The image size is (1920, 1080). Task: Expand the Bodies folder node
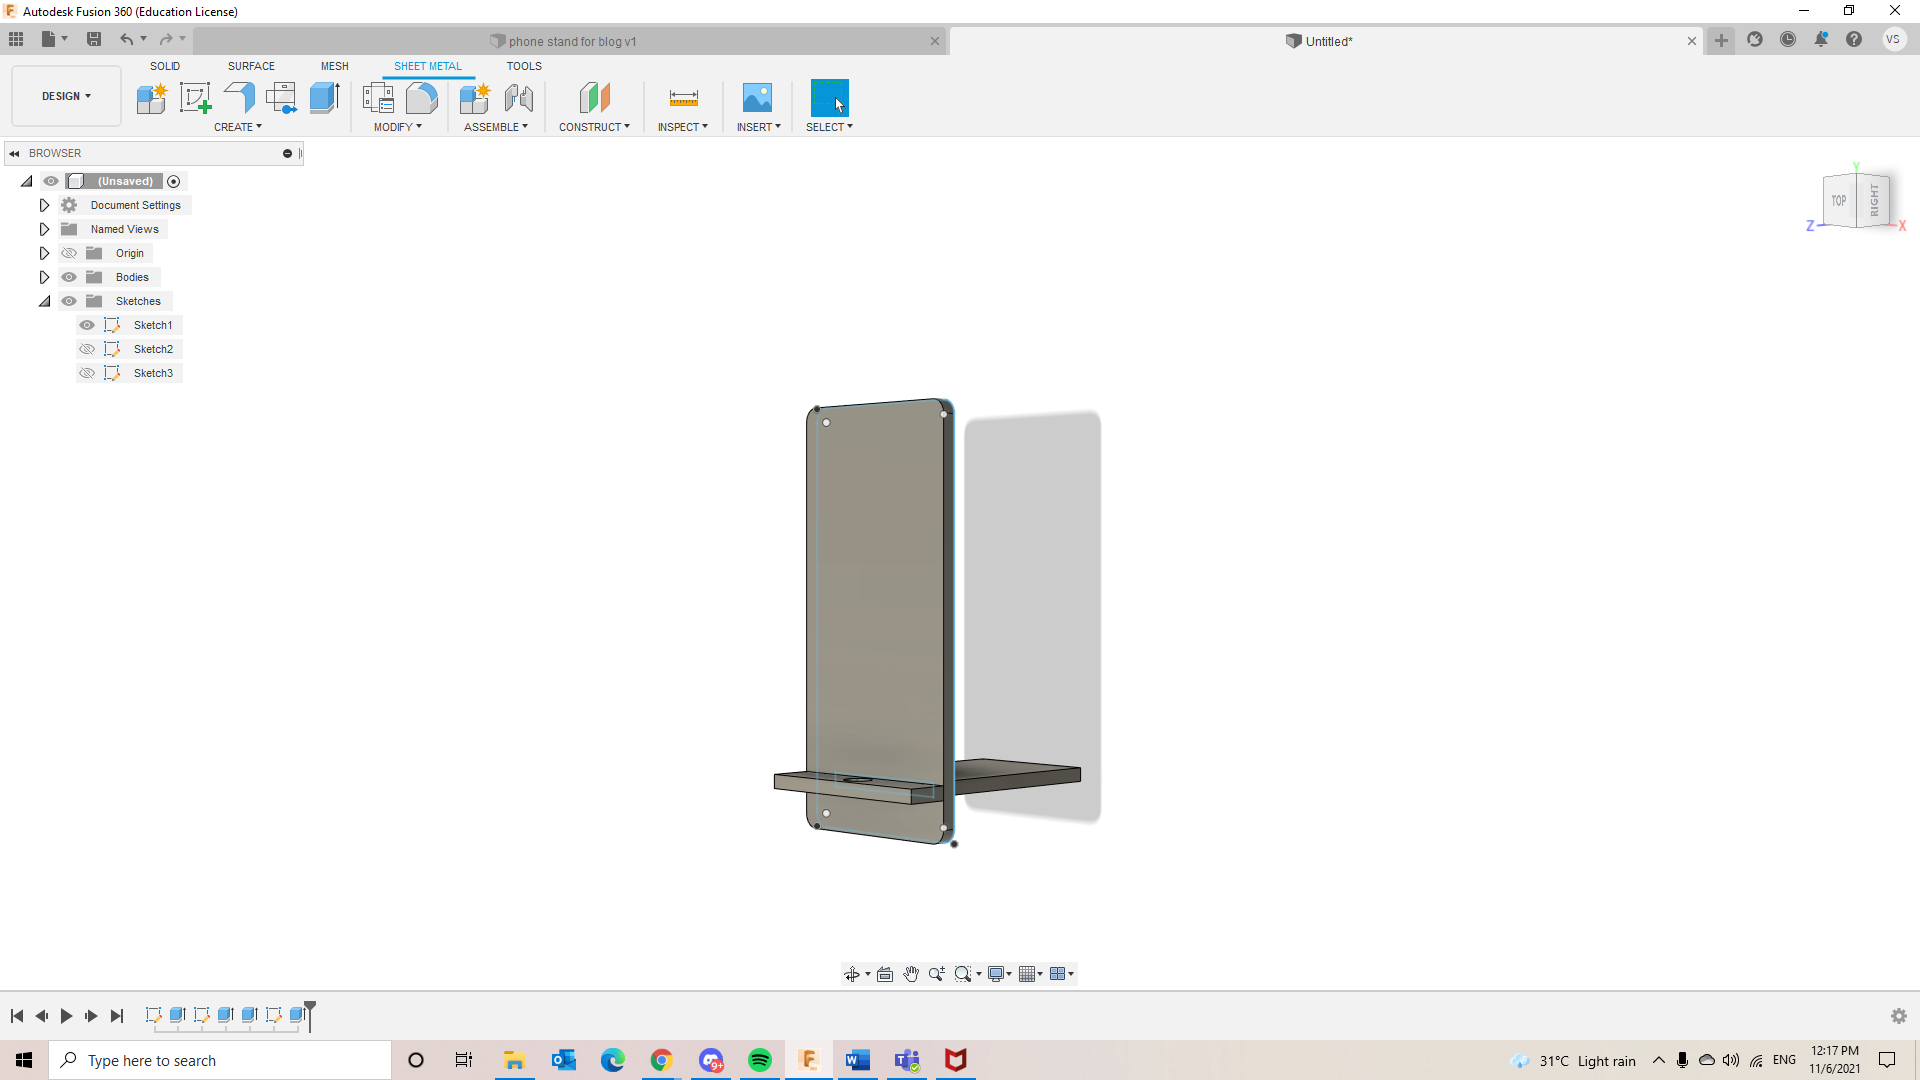(44, 277)
